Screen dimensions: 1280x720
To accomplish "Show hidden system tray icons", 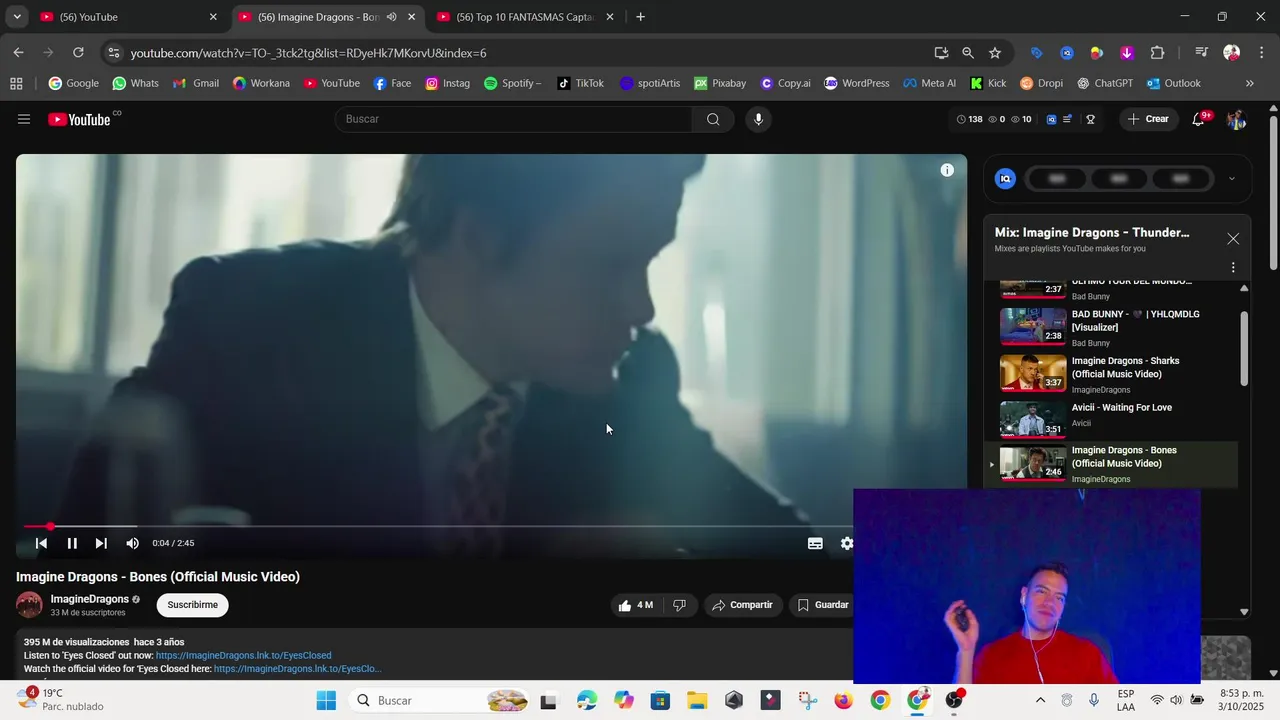I will point(1040,700).
